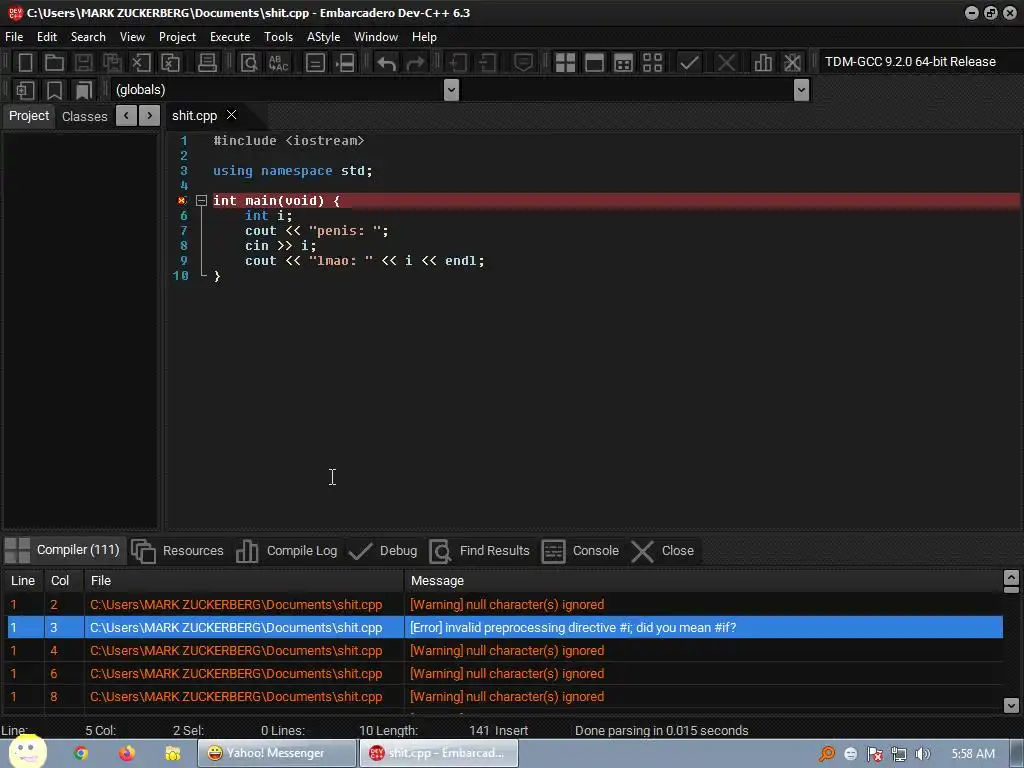Click the Profile analysis bar-chart icon
The width and height of the screenshot is (1024, 768).
(762, 63)
